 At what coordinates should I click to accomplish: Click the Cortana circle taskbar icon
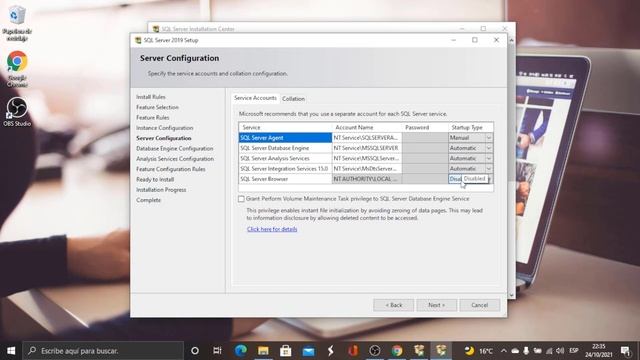[195, 351]
